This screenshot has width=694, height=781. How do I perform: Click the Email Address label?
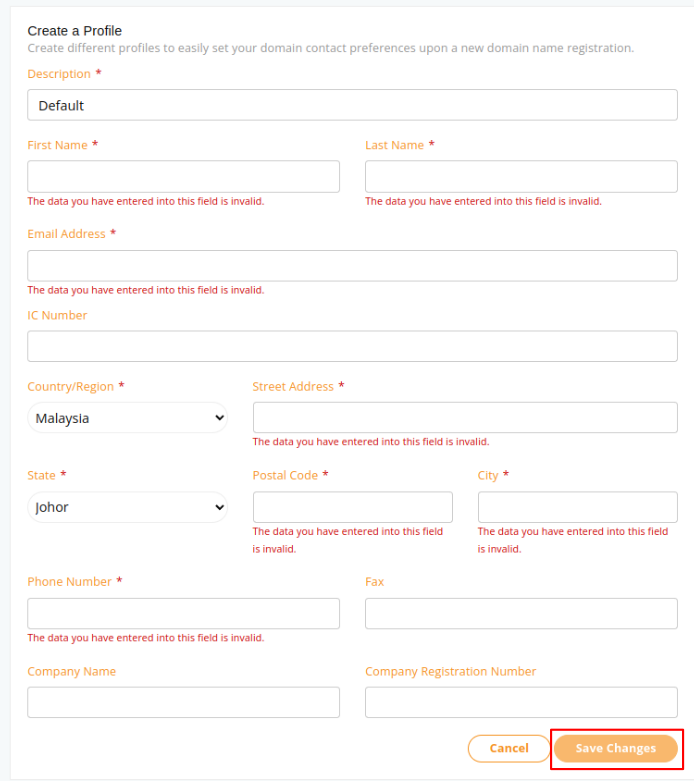coord(66,234)
